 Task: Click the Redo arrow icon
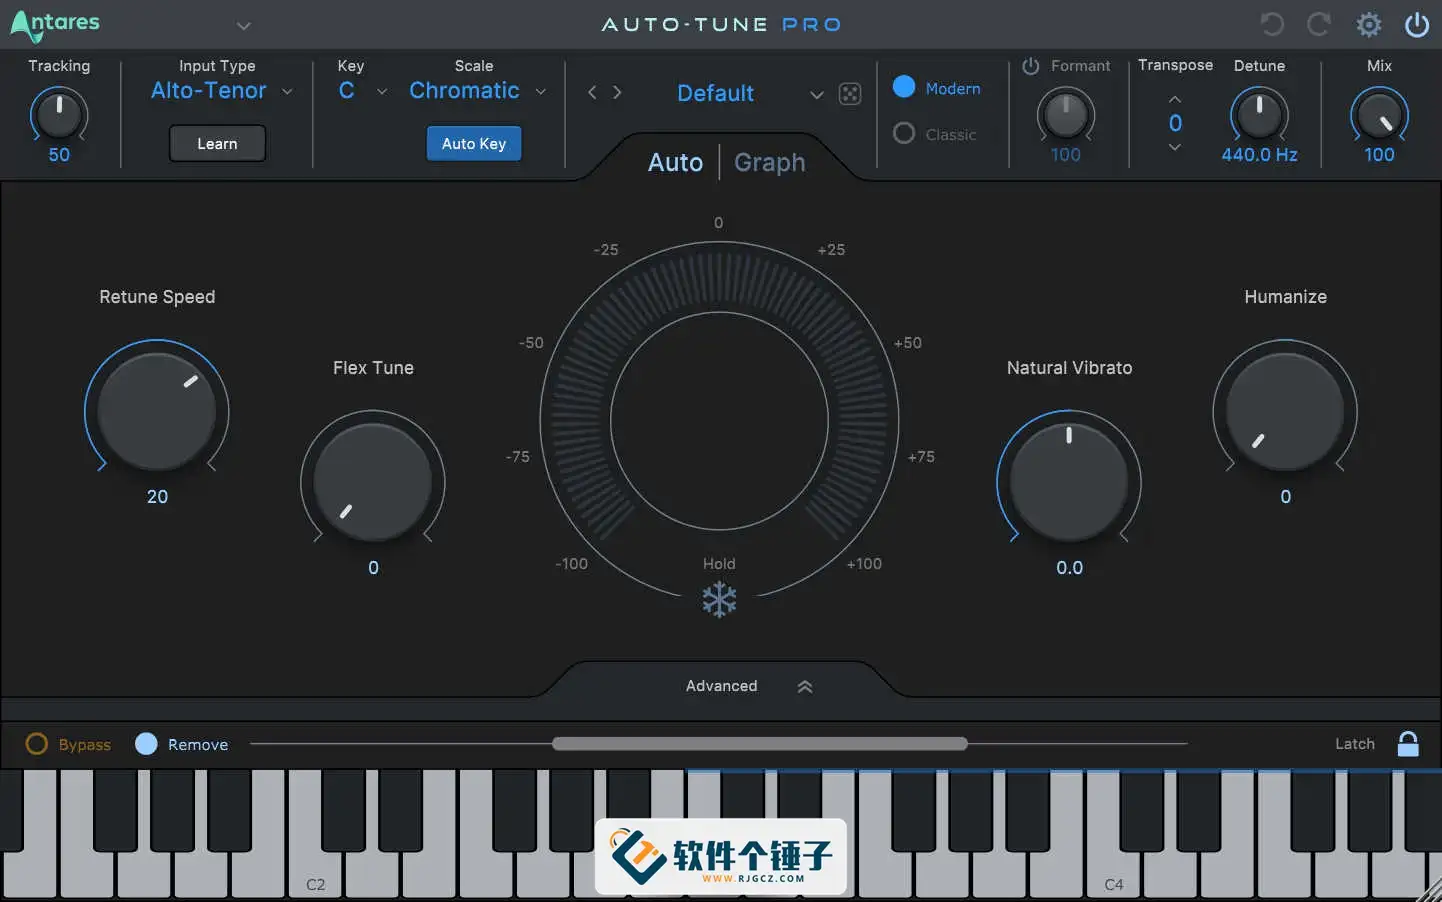[1319, 24]
